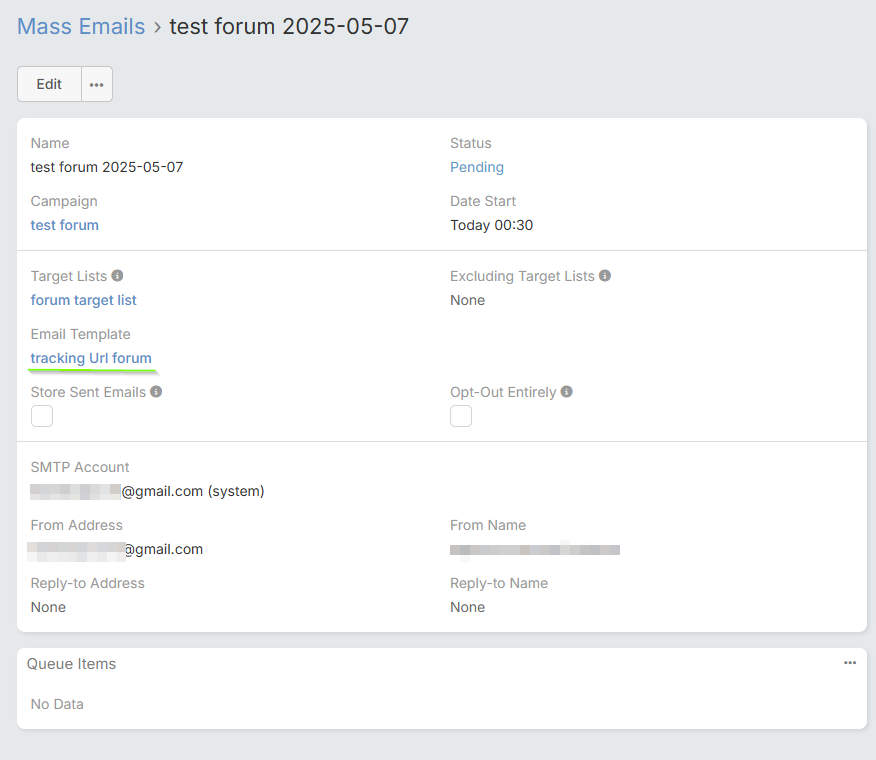Click the From Address email value
The height and width of the screenshot is (760, 876).
coord(117,549)
